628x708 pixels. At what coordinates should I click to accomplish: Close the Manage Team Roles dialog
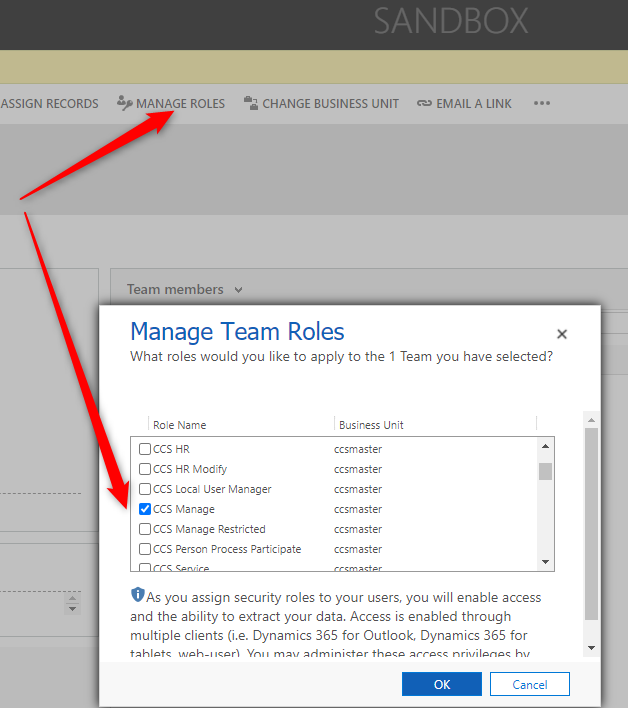(x=562, y=334)
